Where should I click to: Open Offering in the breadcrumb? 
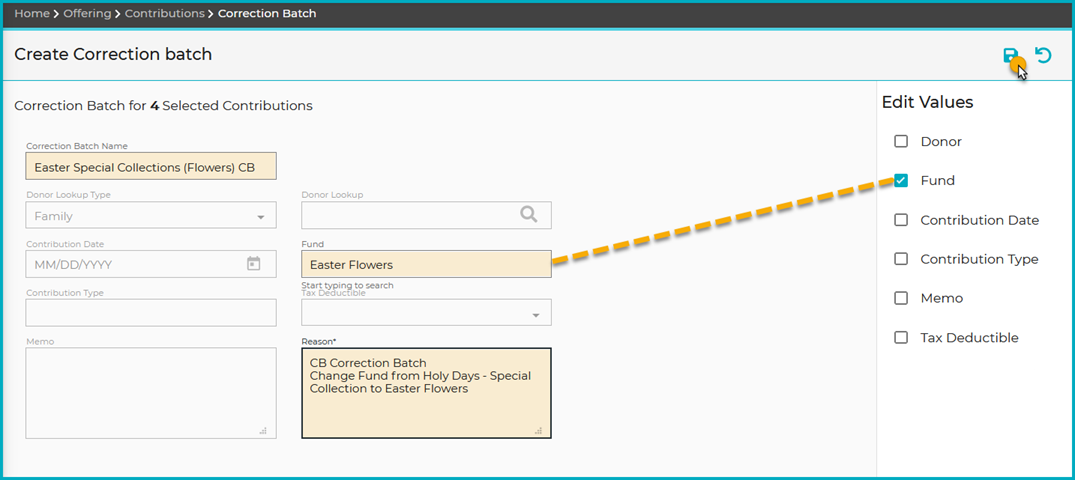coord(87,14)
